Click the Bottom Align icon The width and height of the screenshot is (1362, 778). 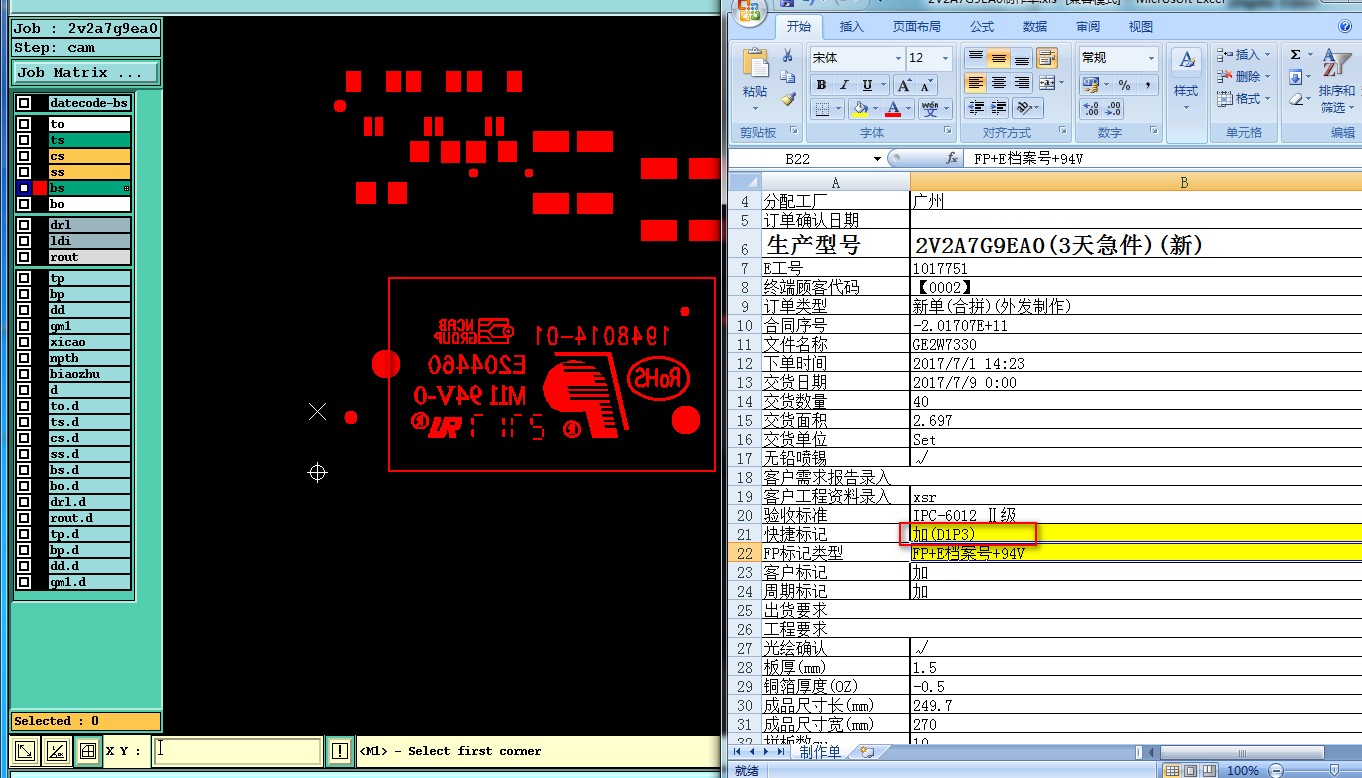tap(1021, 57)
